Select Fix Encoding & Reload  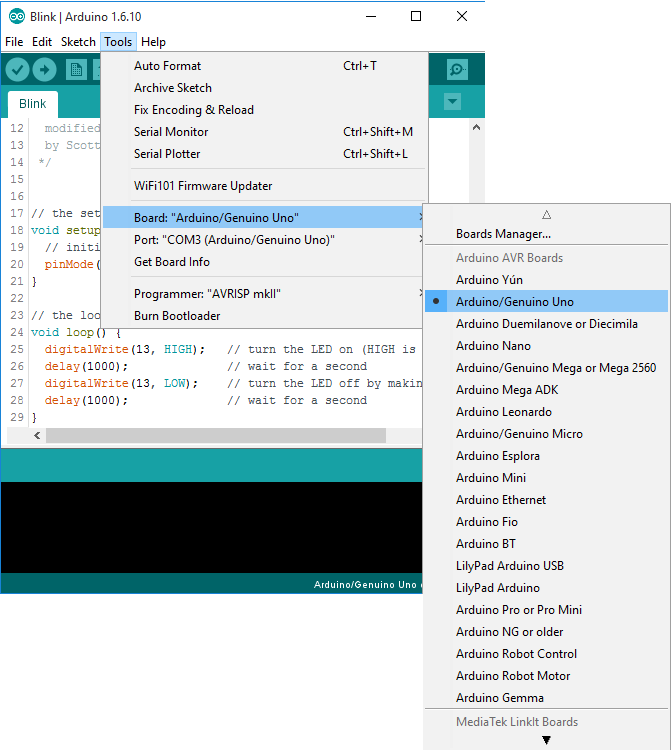click(x=263, y=110)
